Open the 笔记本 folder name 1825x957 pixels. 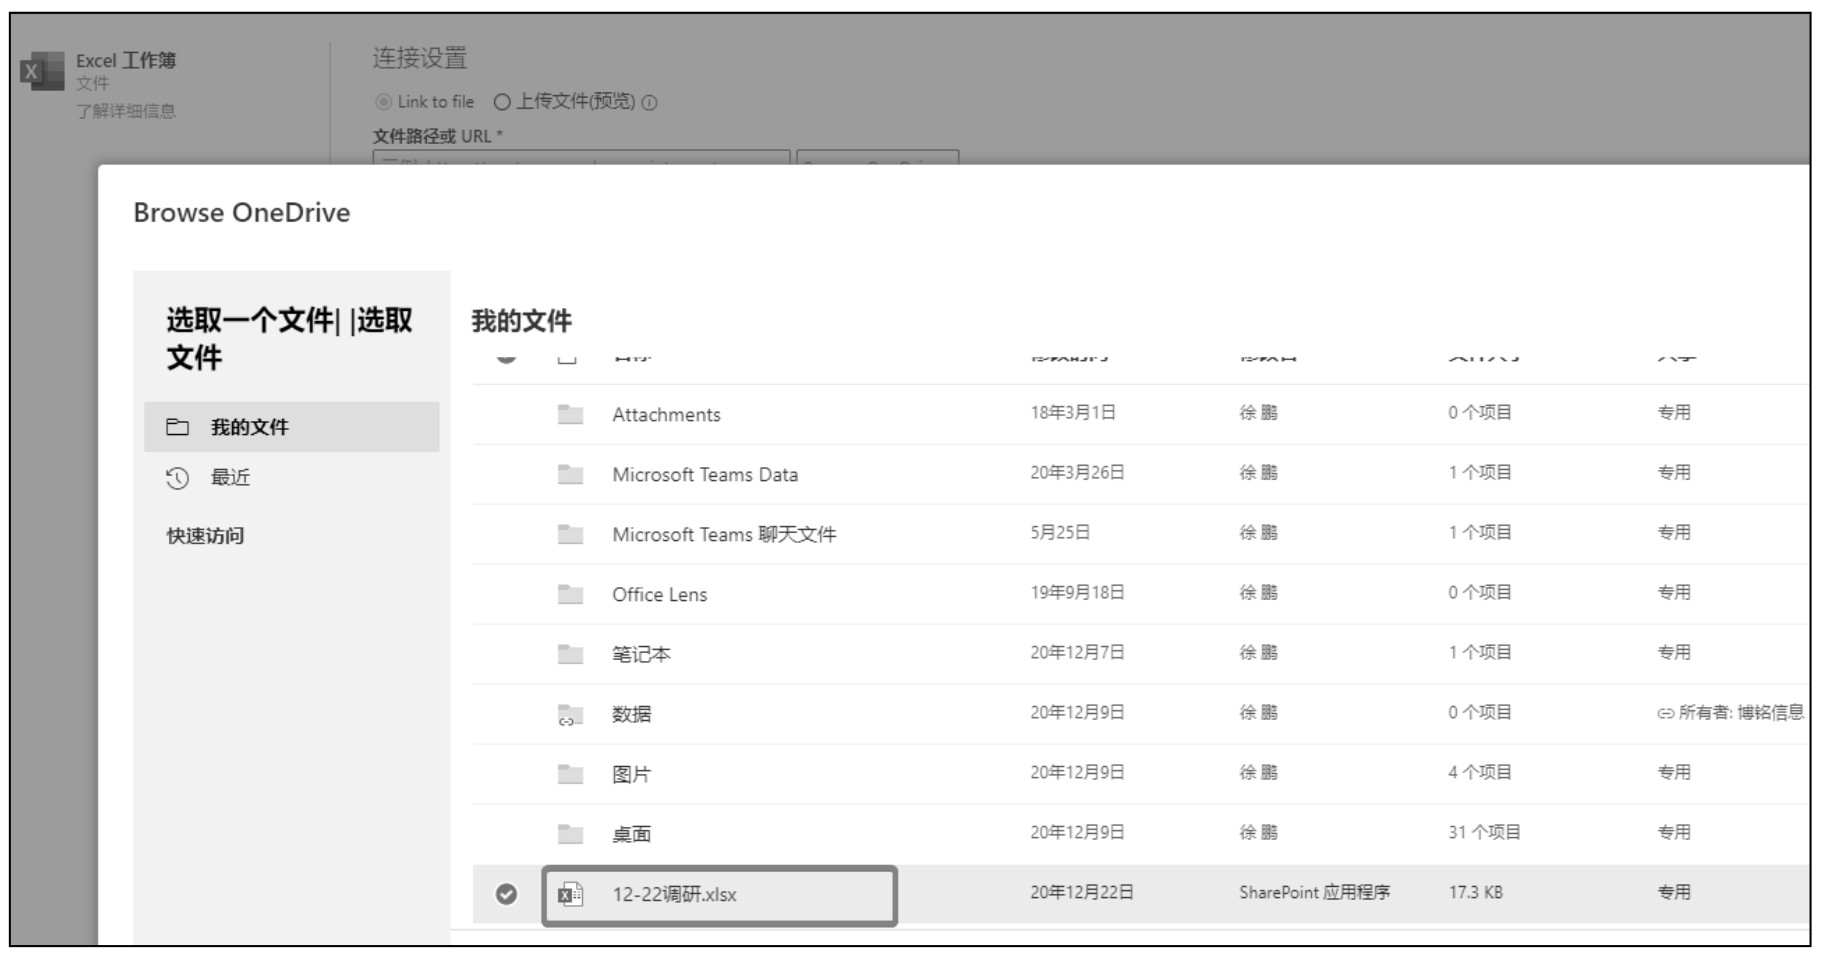pos(641,655)
